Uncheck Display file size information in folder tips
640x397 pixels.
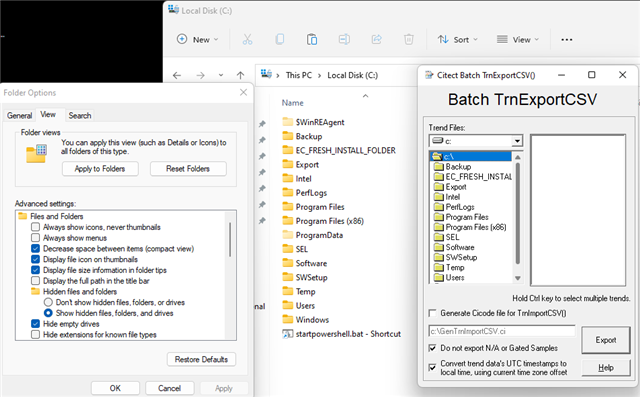coord(36,270)
